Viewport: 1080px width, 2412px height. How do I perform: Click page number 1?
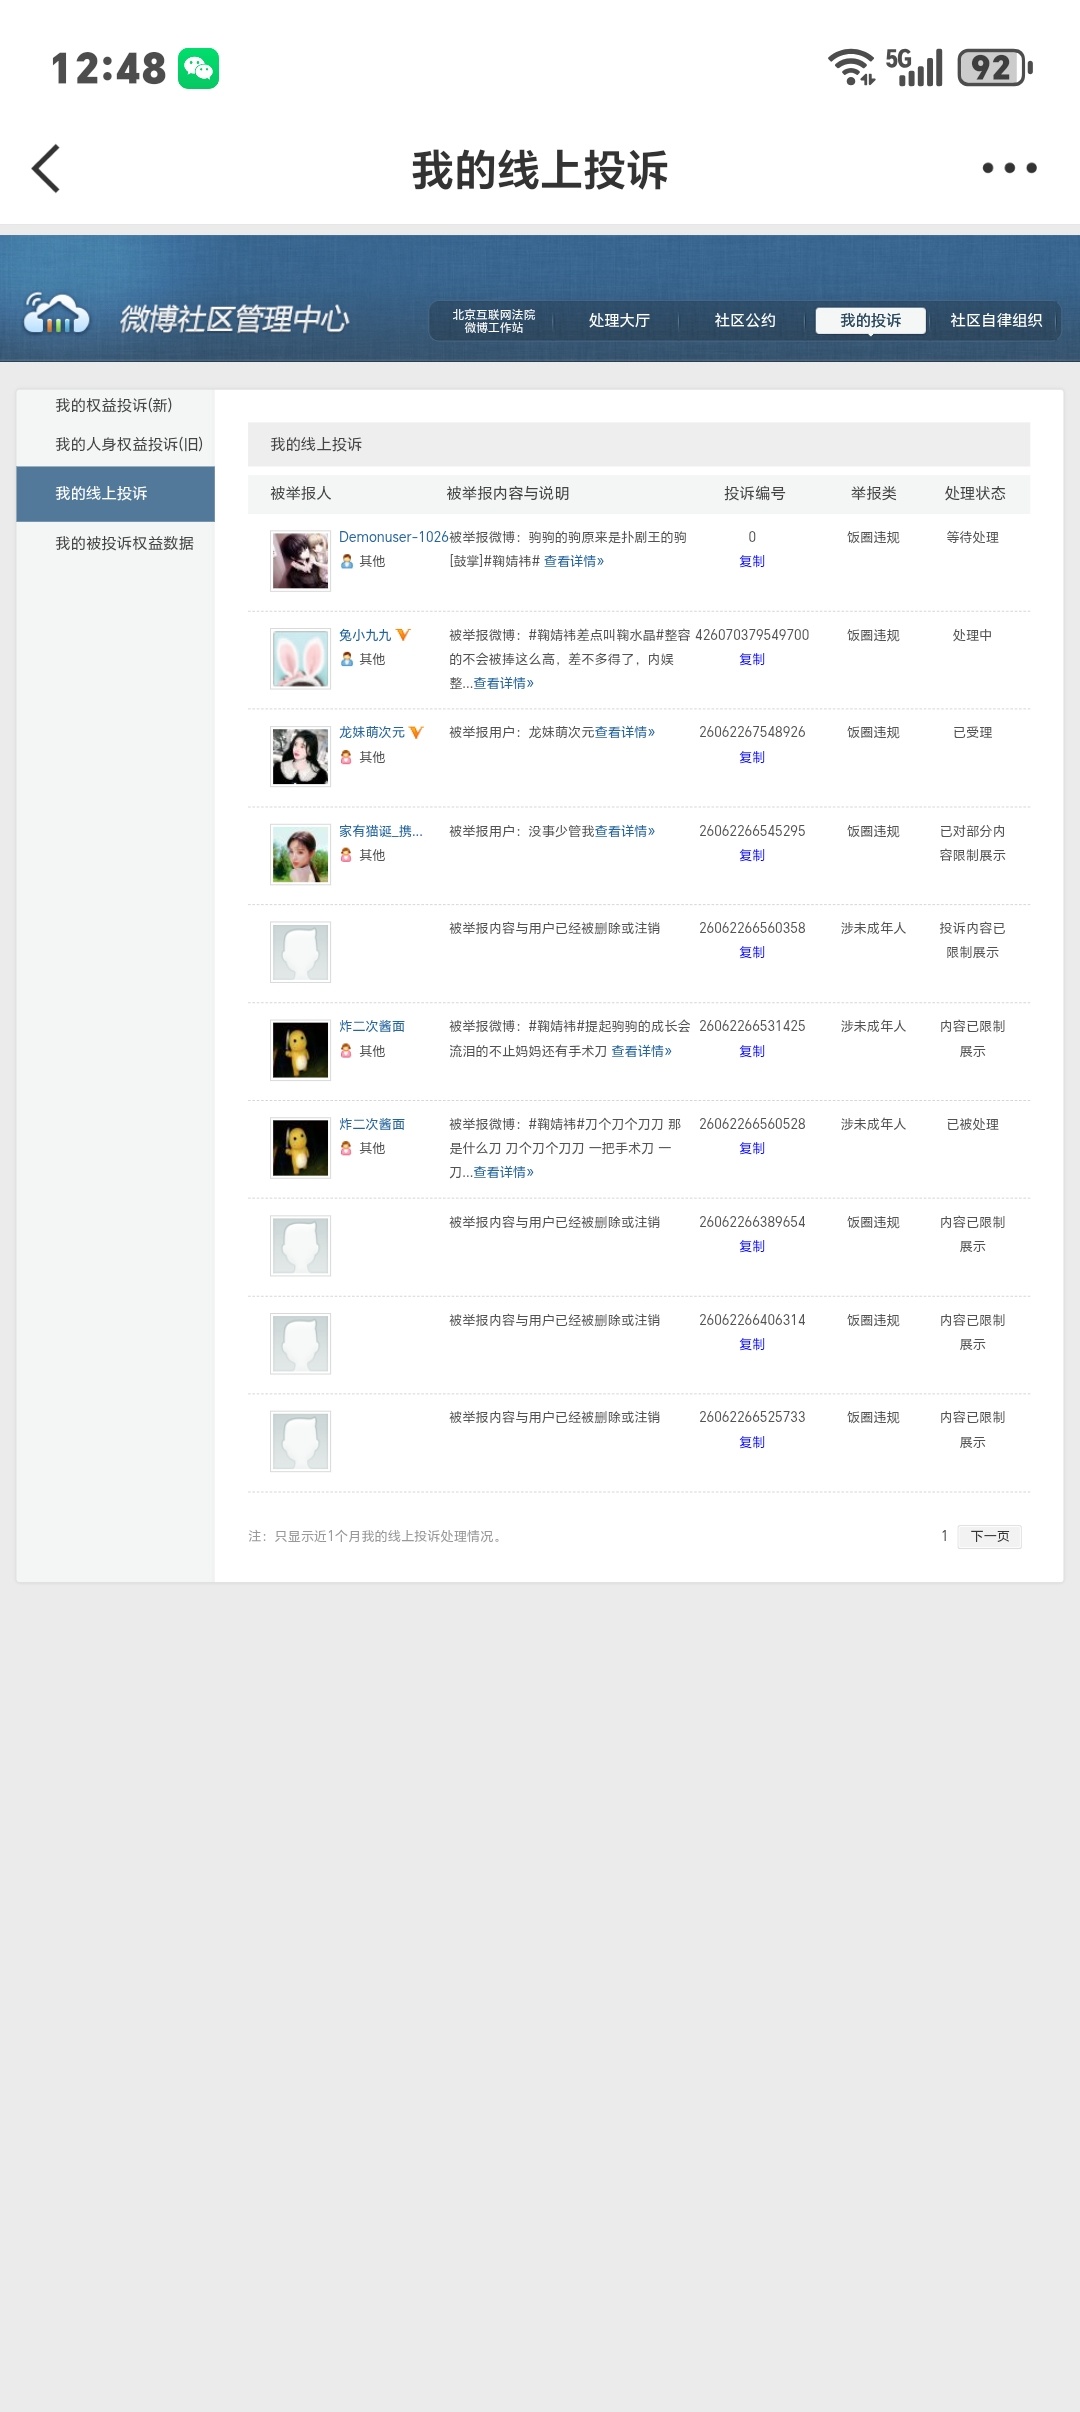point(944,1536)
